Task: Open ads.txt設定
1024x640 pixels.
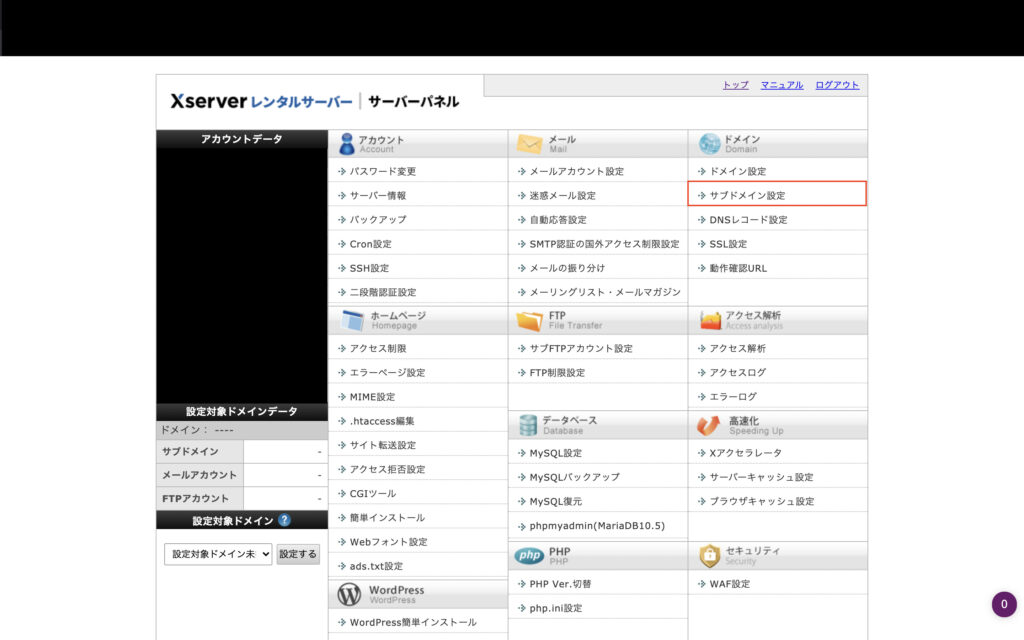Action: (x=376, y=566)
